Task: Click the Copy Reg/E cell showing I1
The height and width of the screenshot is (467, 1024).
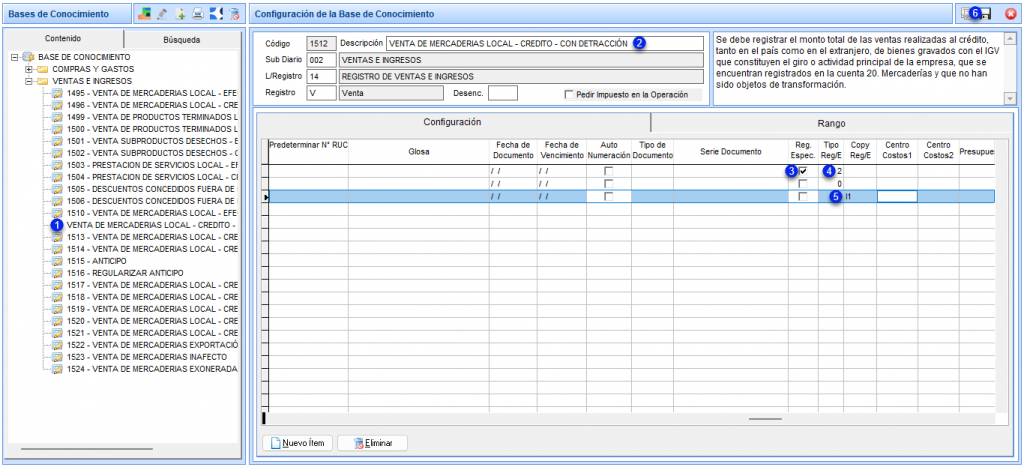Action: pos(859,196)
